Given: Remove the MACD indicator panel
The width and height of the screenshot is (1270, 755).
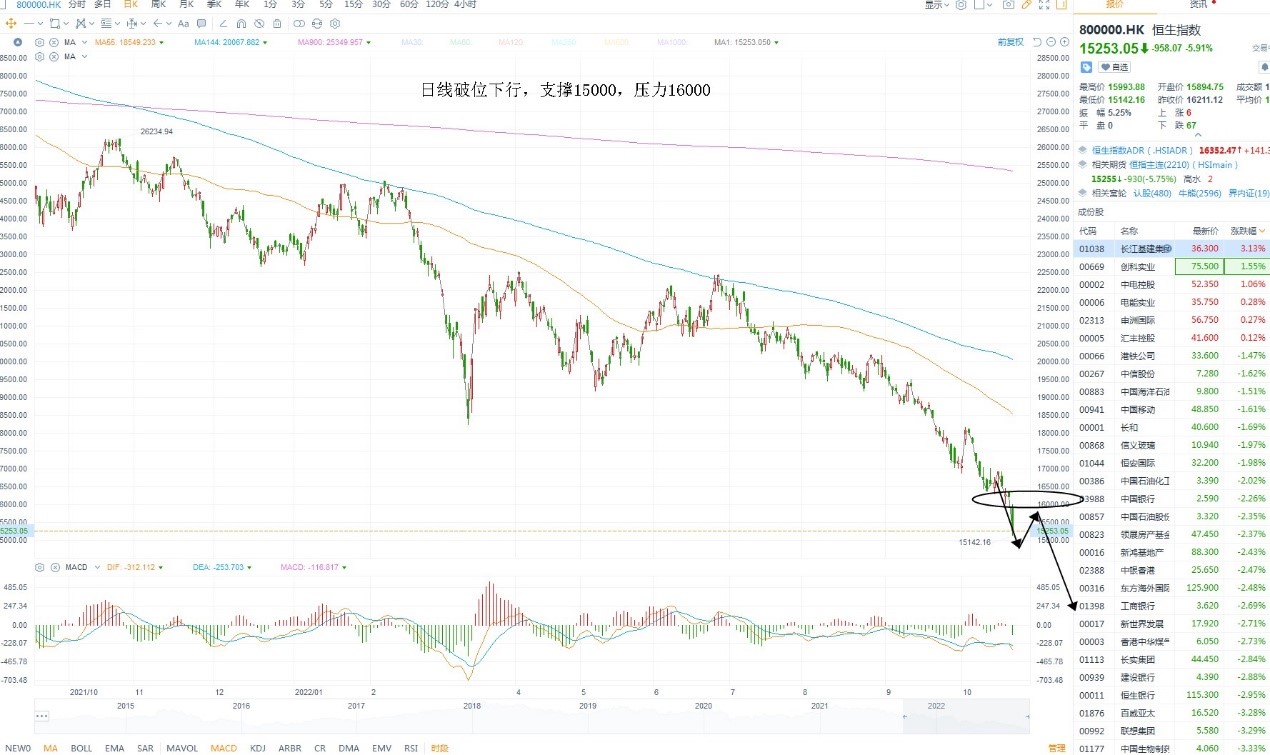Looking at the screenshot, I should coord(54,567).
